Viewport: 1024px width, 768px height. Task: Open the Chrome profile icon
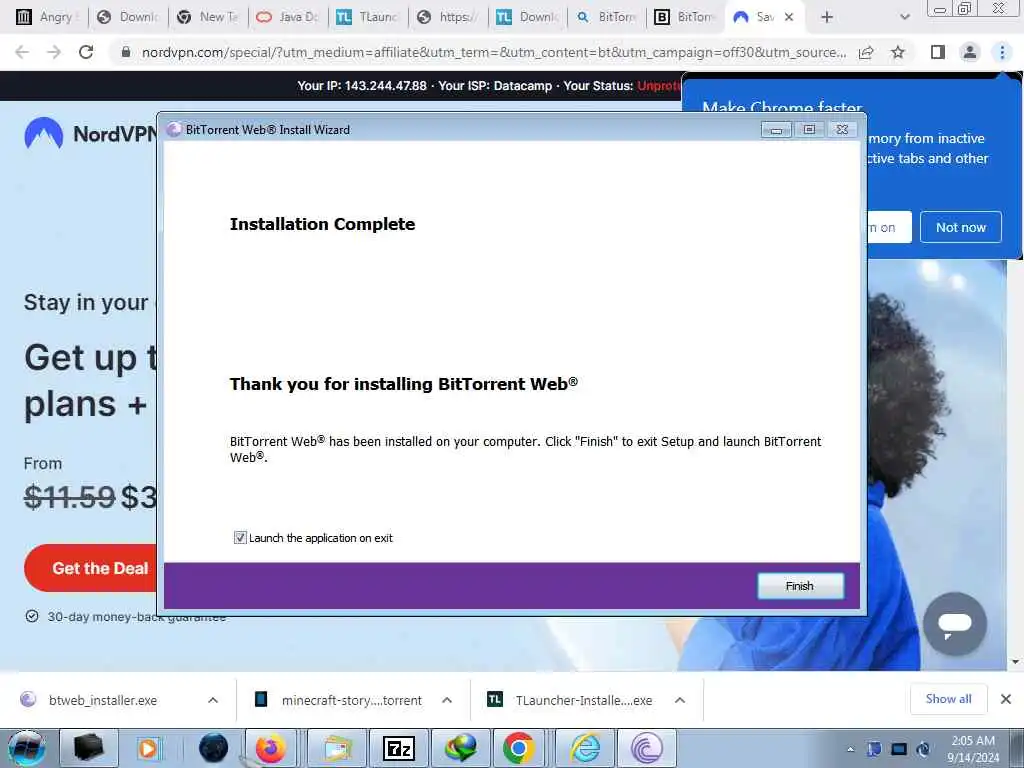[970, 52]
